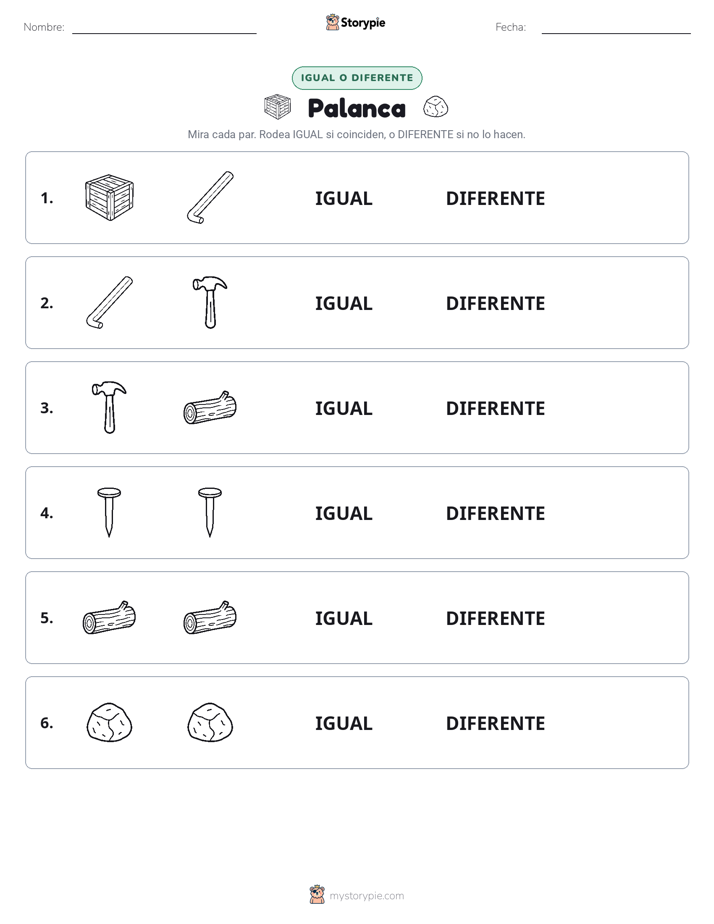Choose DIFERENTE for row 2
The height and width of the screenshot is (924, 714).
tap(495, 303)
